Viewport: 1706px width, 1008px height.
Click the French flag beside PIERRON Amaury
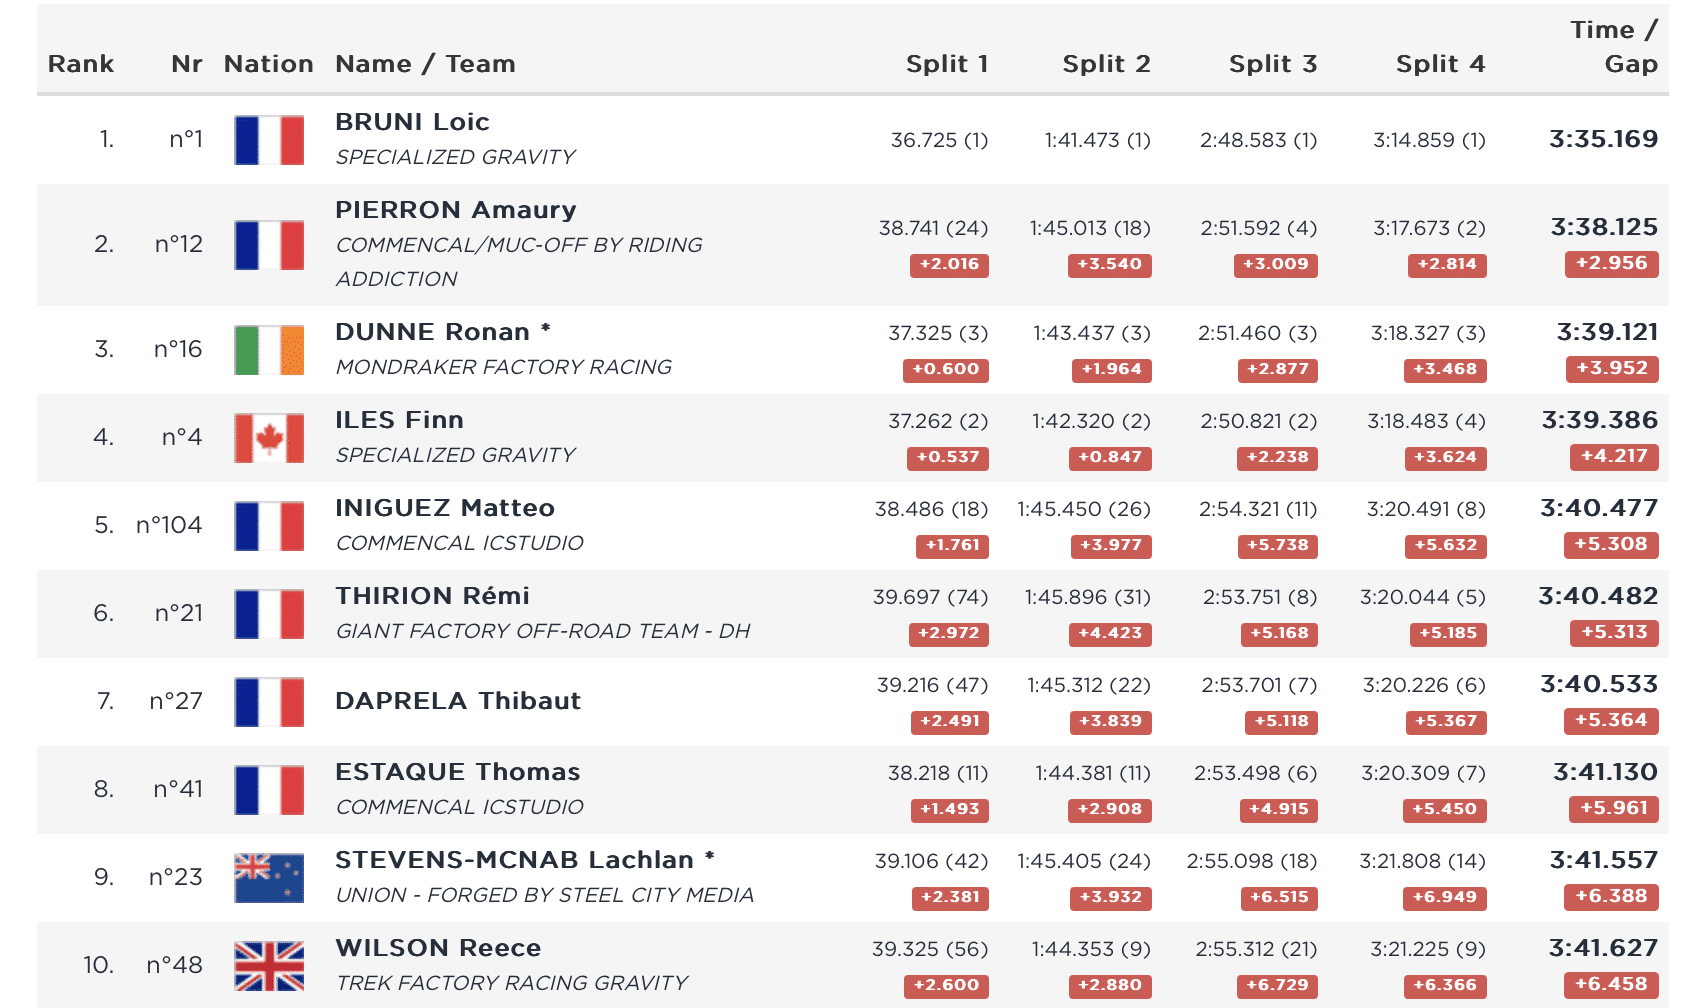[x=269, y=245]
